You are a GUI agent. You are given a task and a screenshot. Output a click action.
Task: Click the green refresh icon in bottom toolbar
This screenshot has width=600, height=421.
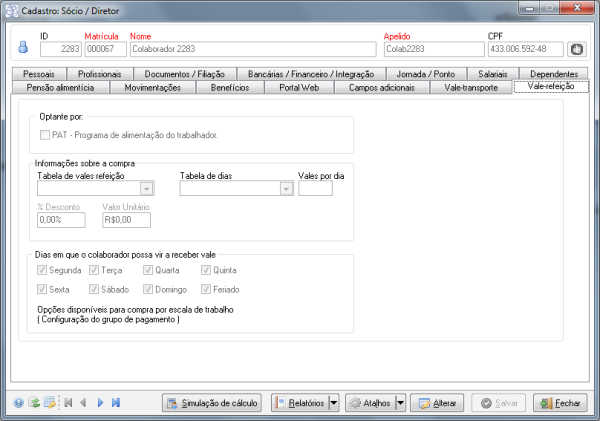pyautogui.click(x=33, y=403)
